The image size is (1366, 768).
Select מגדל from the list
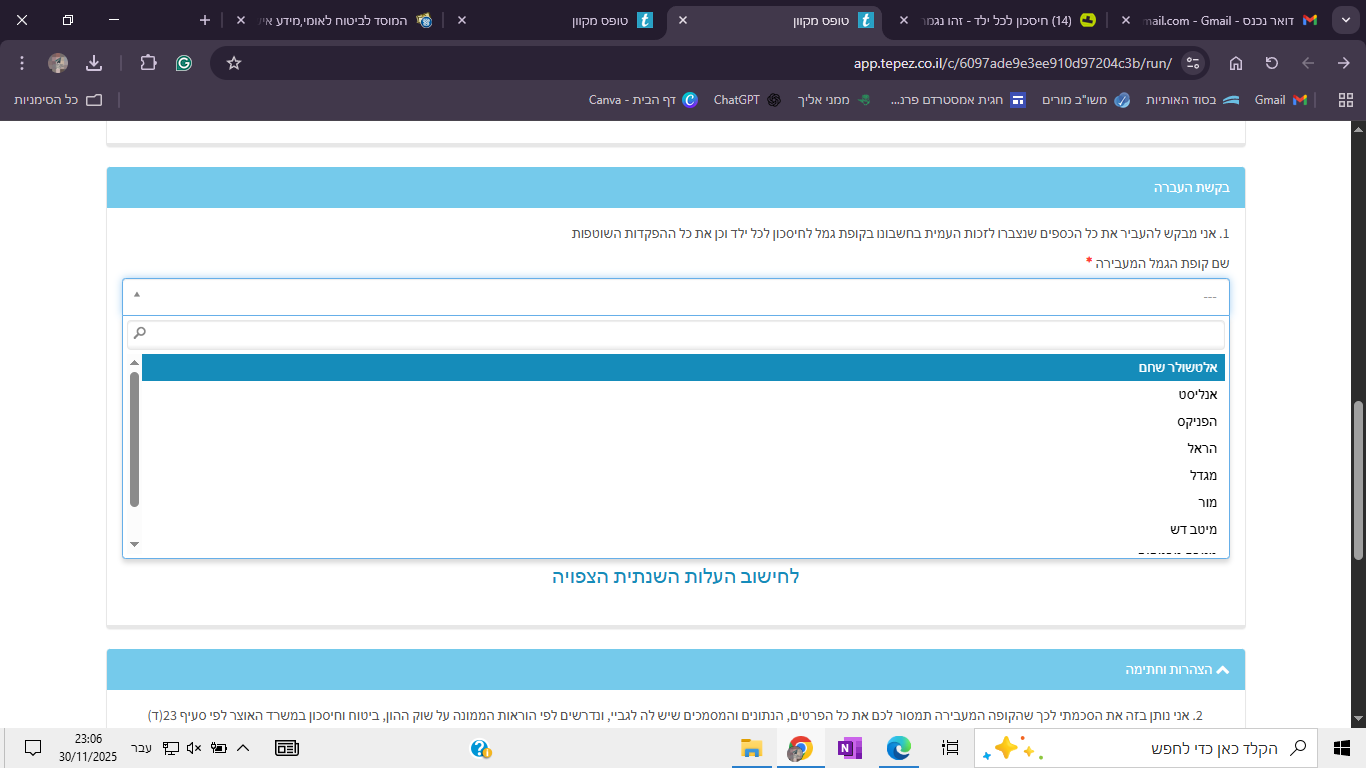point(683,475)
